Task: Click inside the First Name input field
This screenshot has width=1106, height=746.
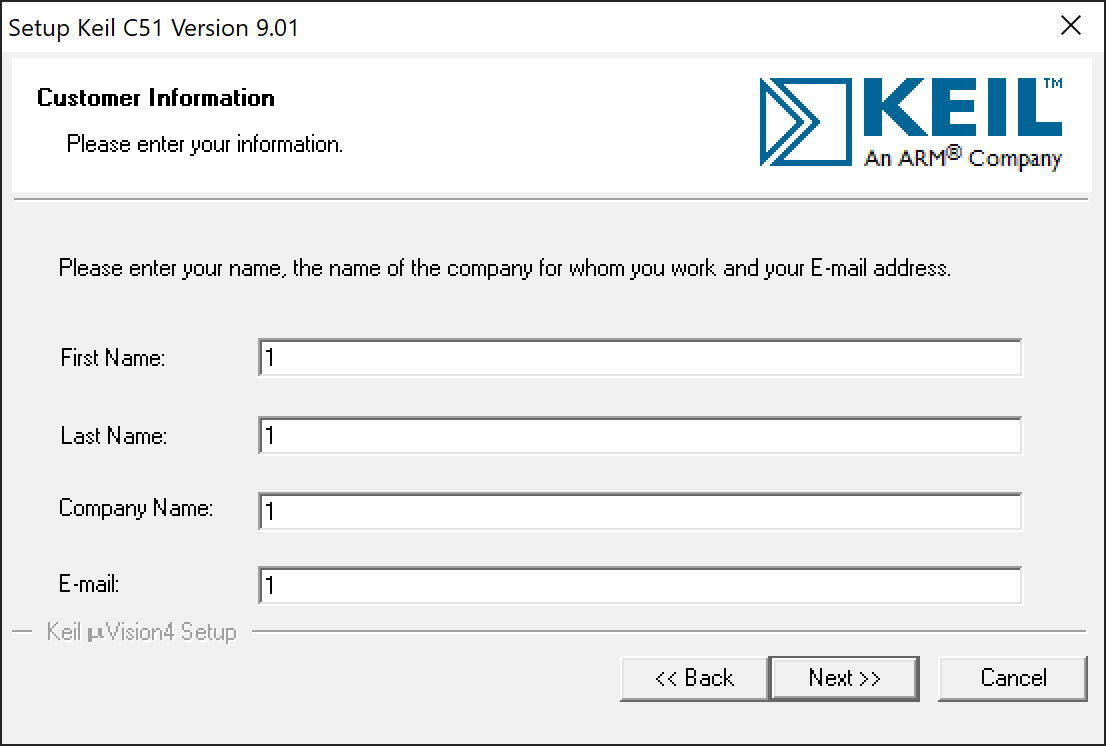Action: pyautogui.click(x=640, y=357)
